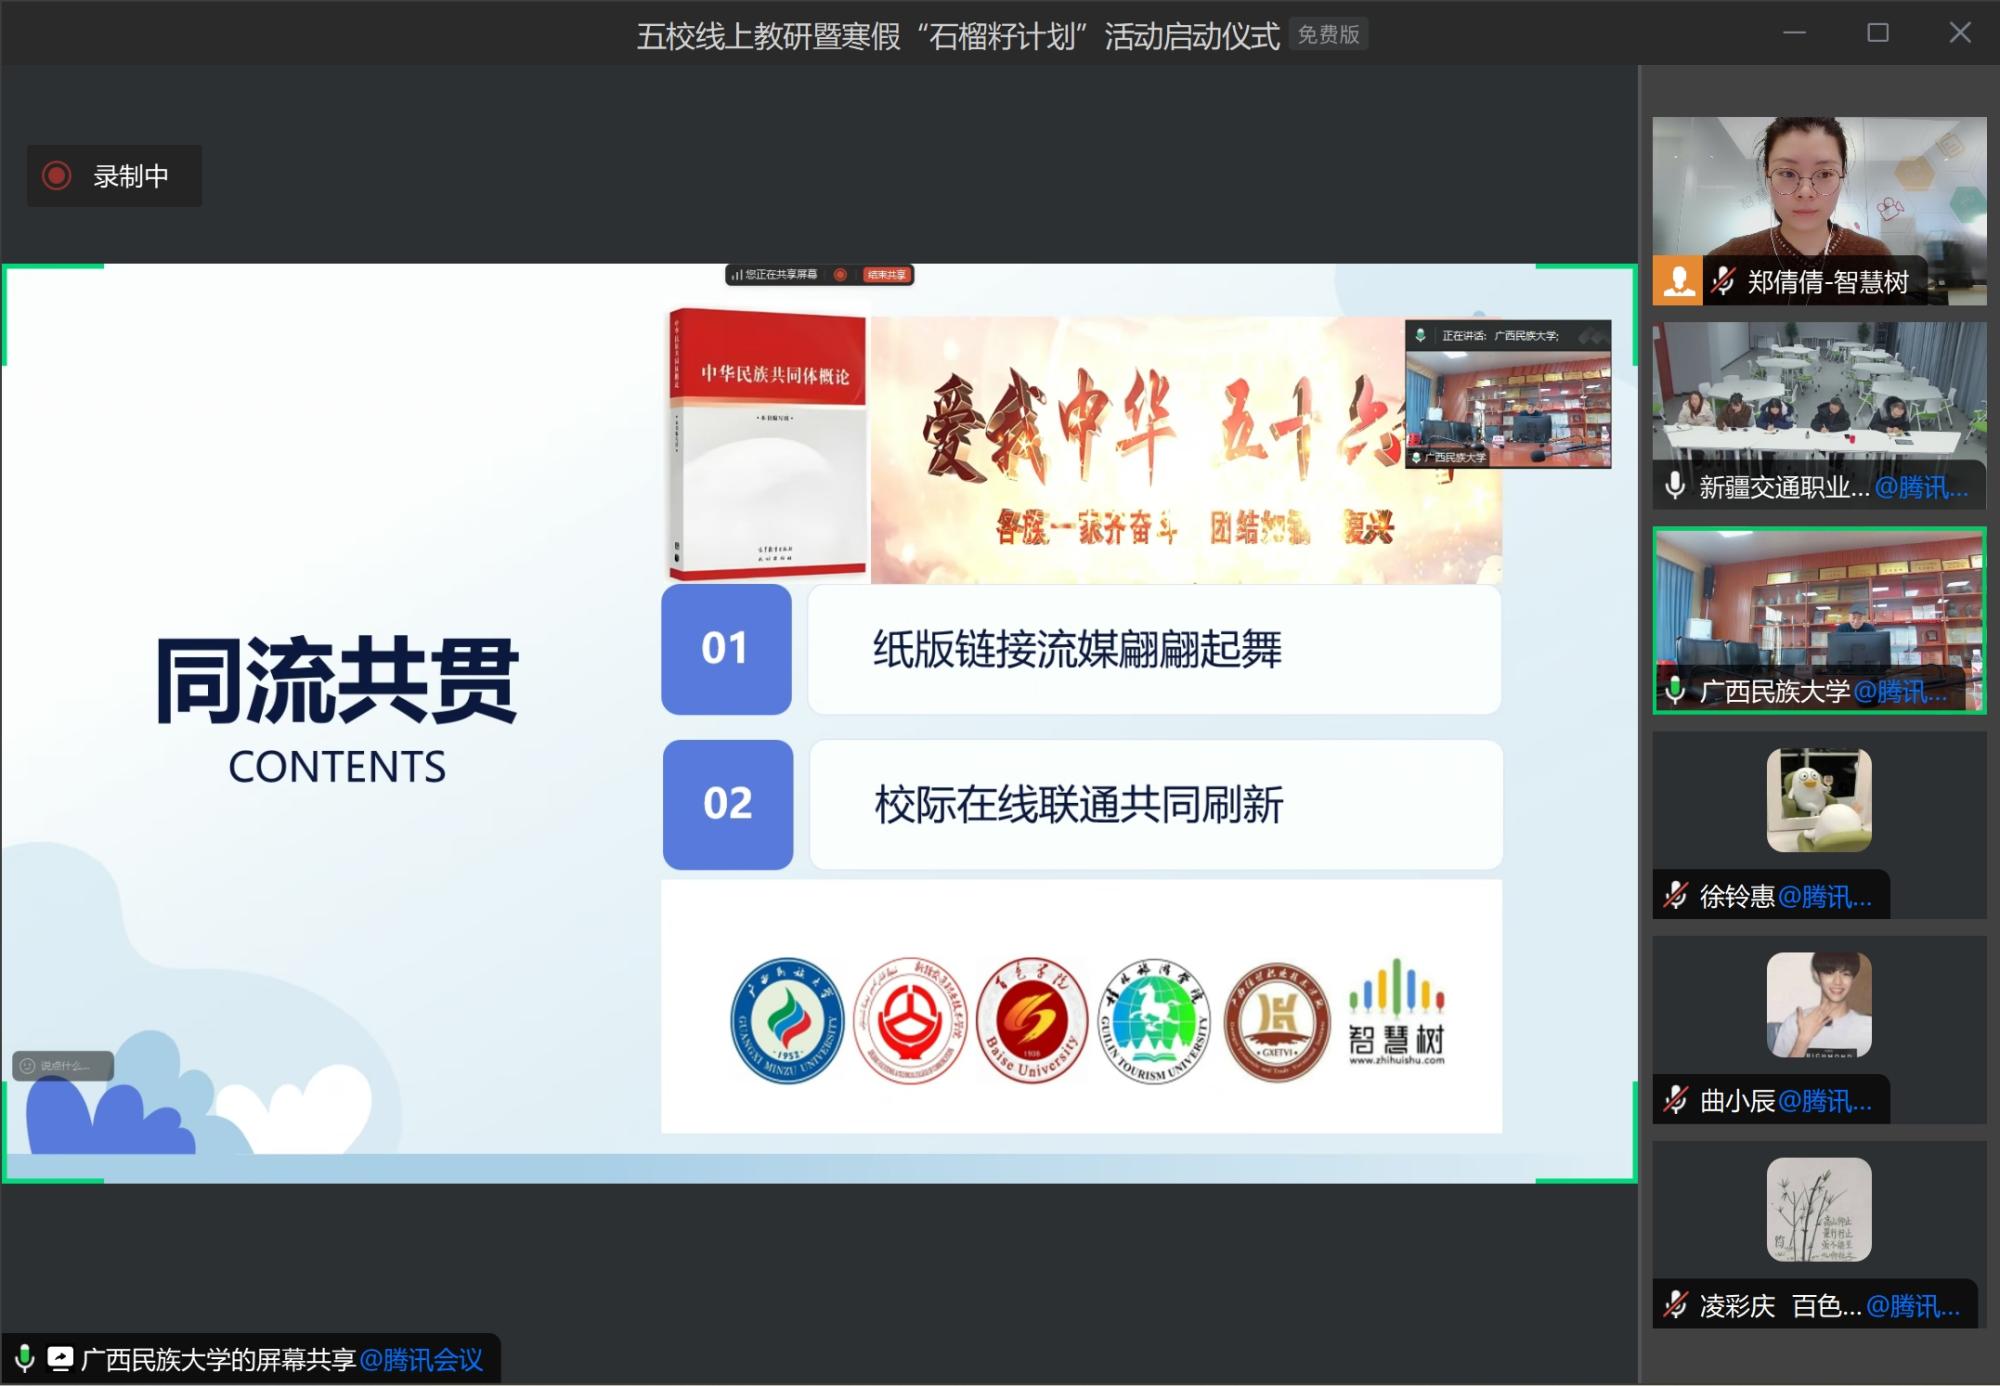Click the orange host badge on 郑倩倩's tile
This screenshot has height=1386, width=2000.
point(1678,281)
